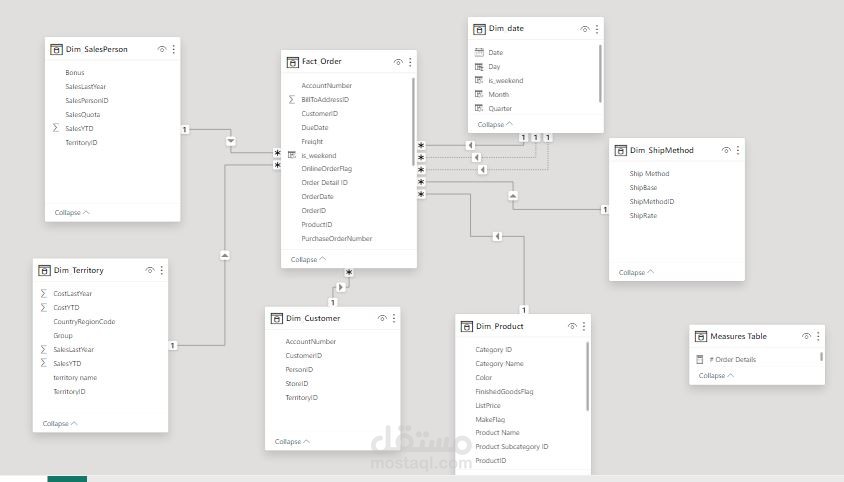
Task: Open the Dim_date table's more options menu
Action: coord(597,29)
